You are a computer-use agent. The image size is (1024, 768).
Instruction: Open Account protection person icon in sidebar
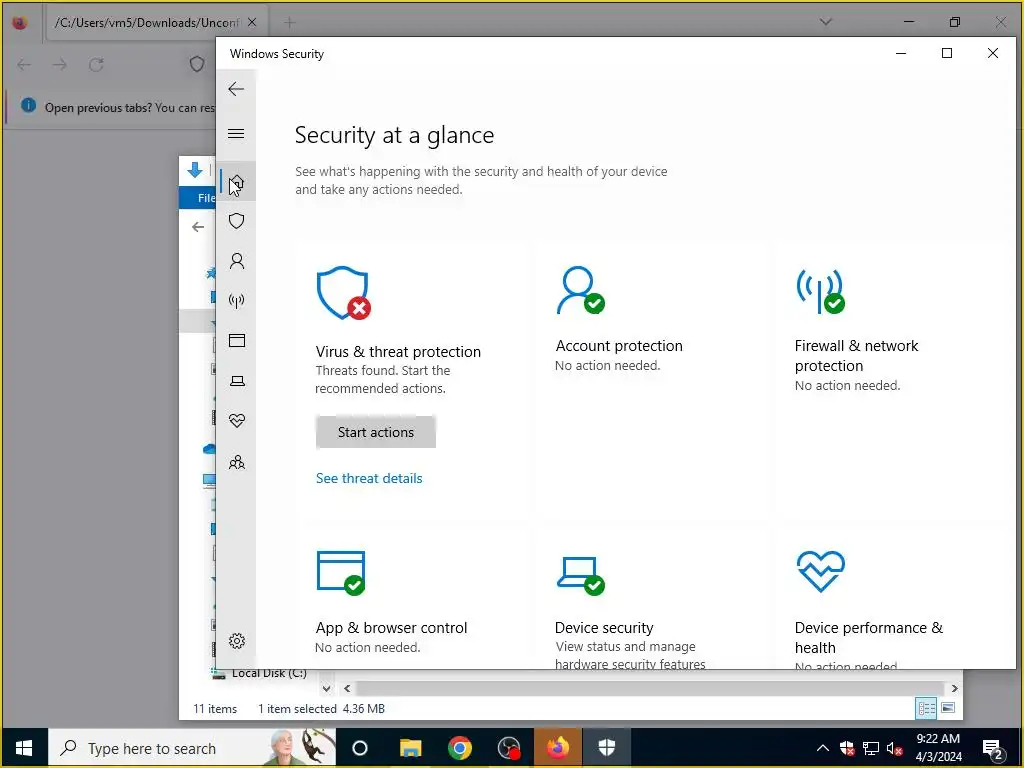click(236, 261)
